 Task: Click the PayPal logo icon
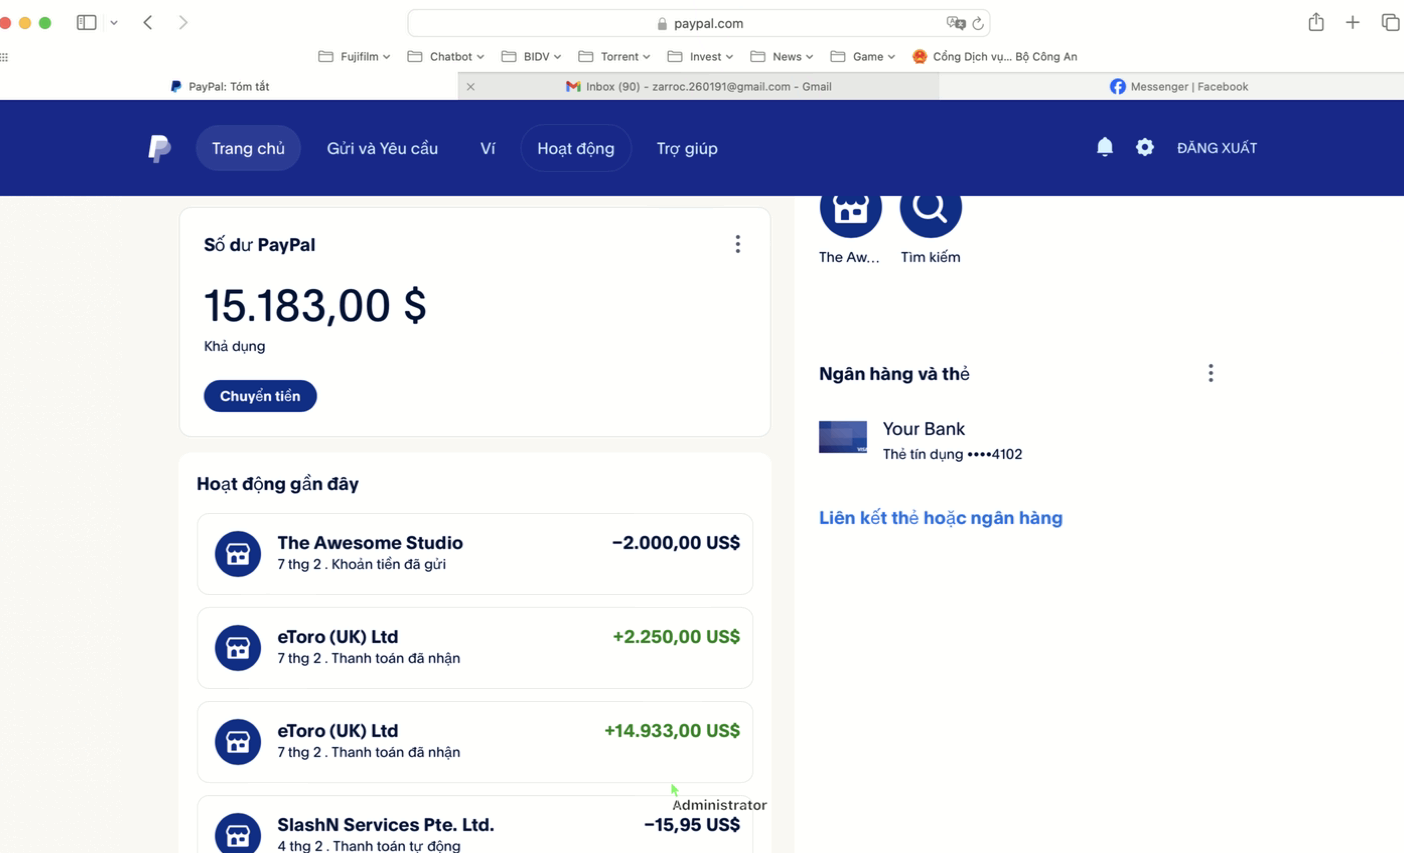point(159,148)
